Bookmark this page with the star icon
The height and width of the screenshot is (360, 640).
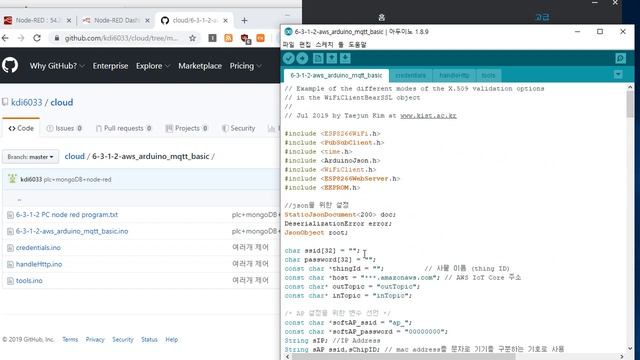pyautogui.click(x=192, y=38)
